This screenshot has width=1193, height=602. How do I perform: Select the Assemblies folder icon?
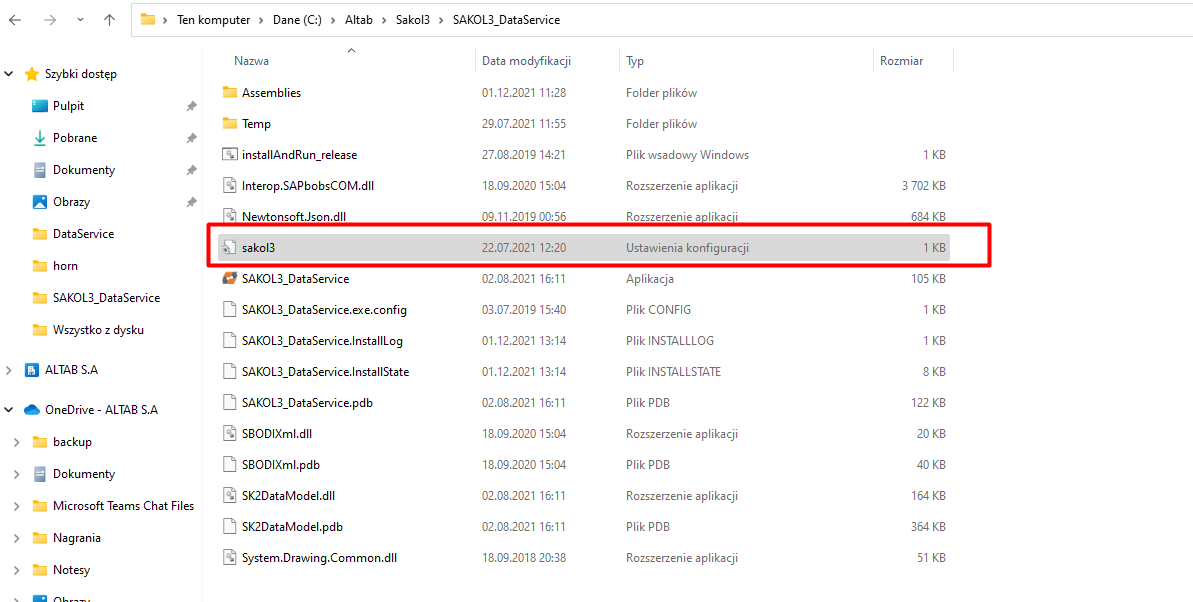(x=230, y=92)
